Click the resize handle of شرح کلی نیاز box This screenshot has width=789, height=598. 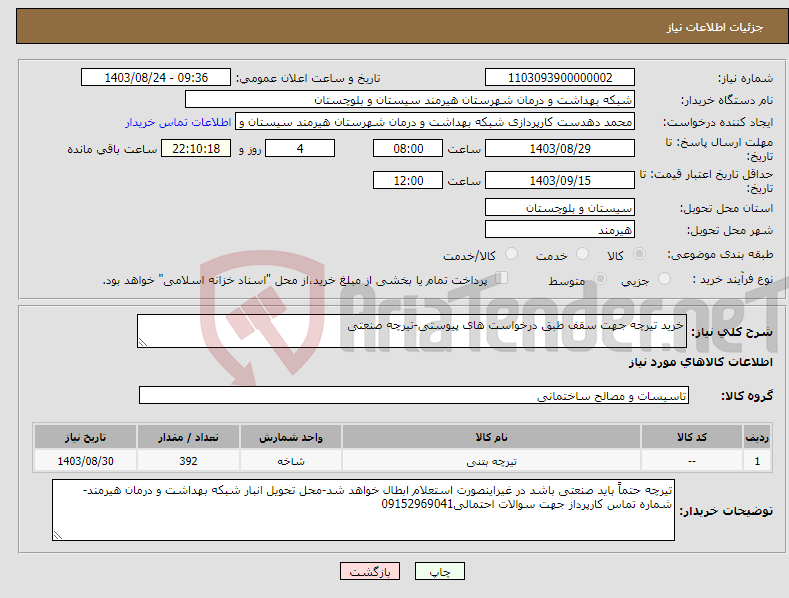[x=143, y=342]
